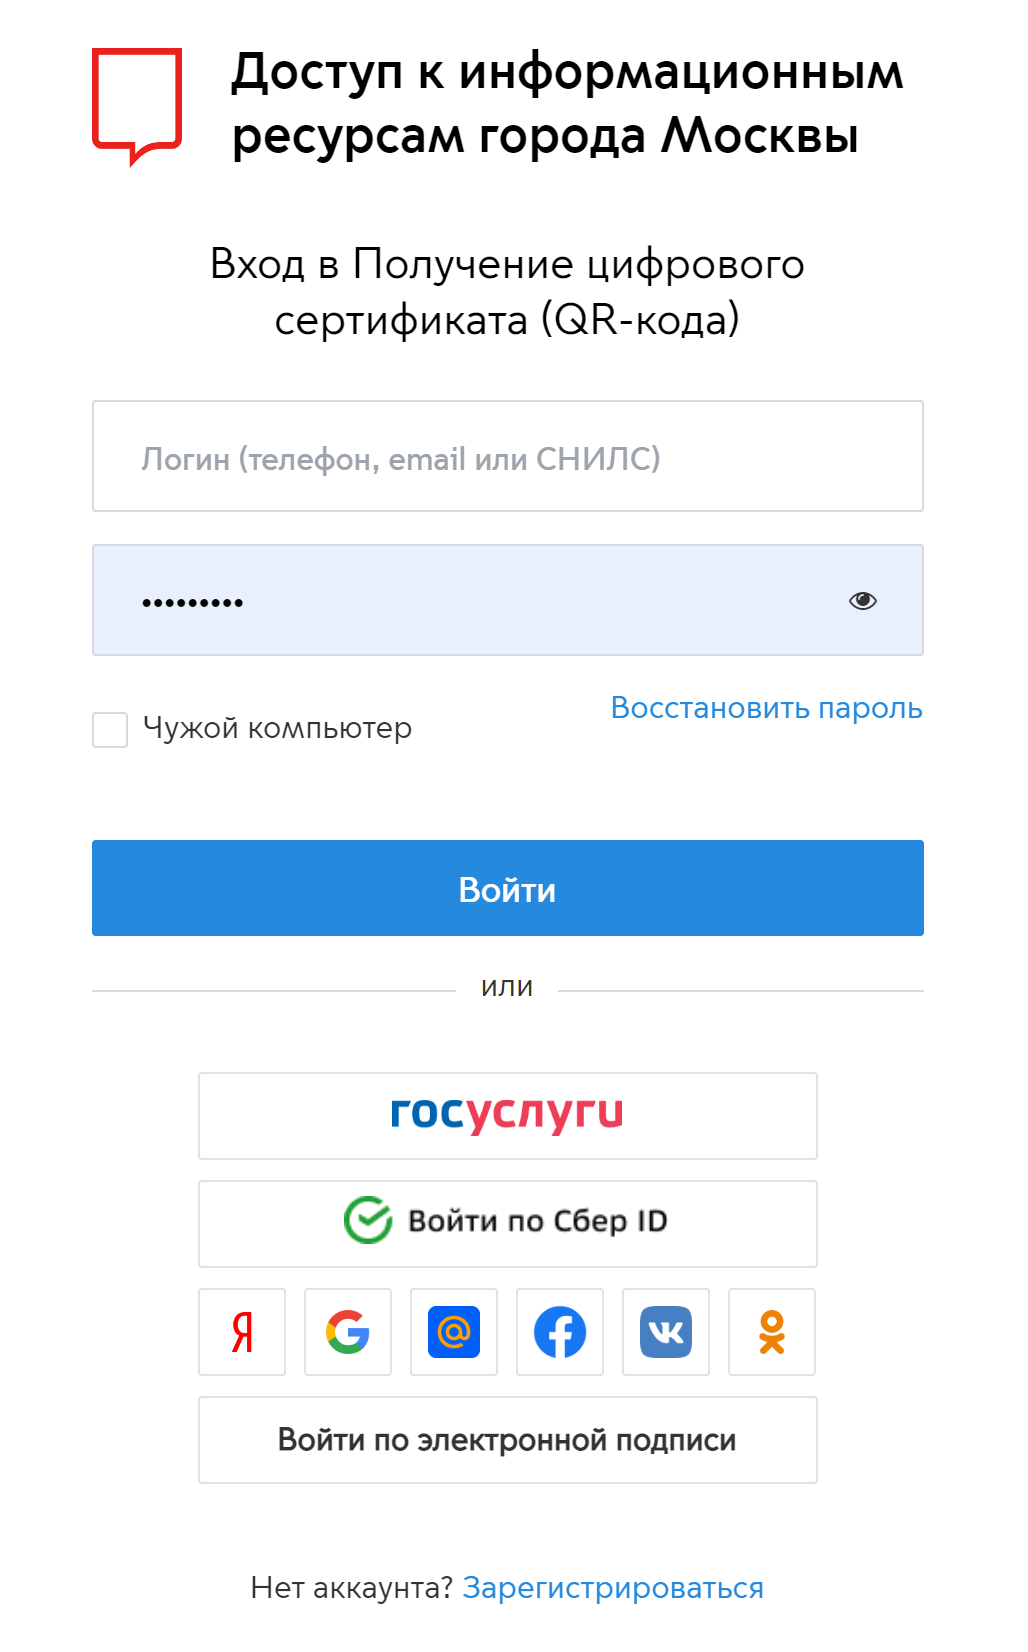
Task: Click "Войти по электронной подписи" button
Action: click(508, 1440)
